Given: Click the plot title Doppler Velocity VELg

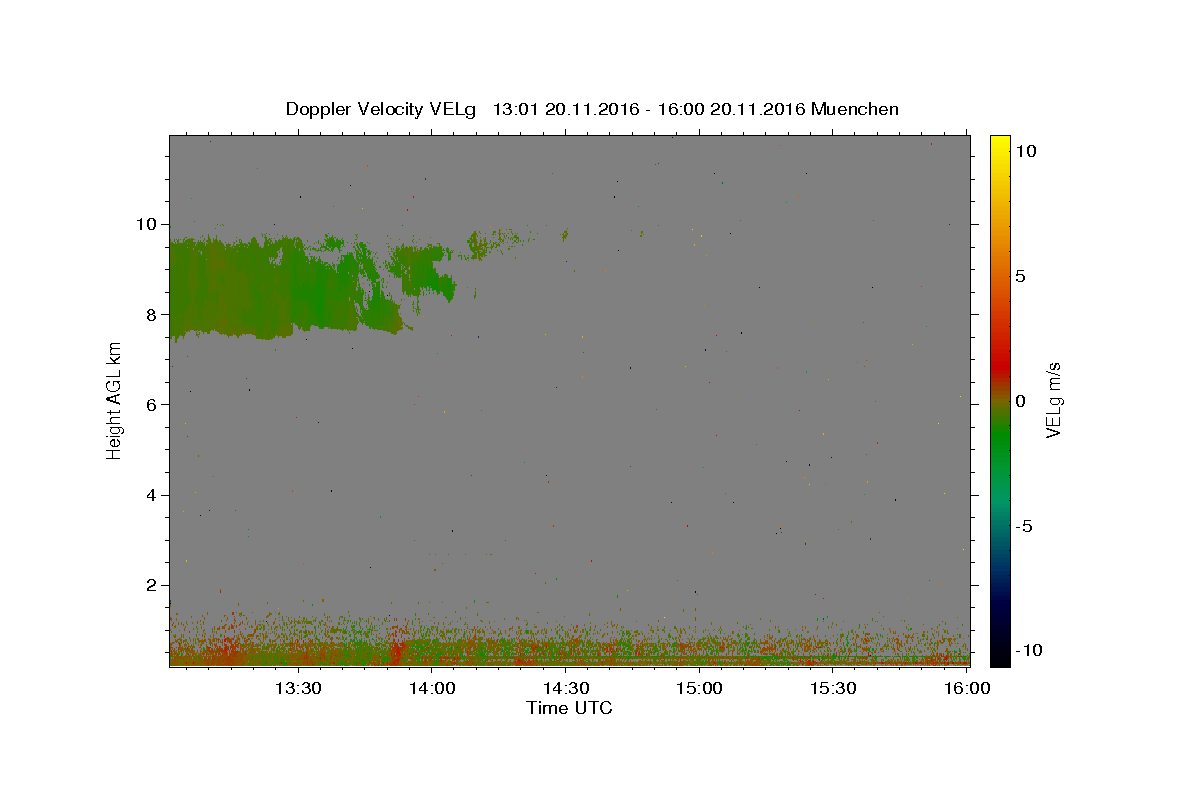Looking at the screenshot, I should pos(382,109).
